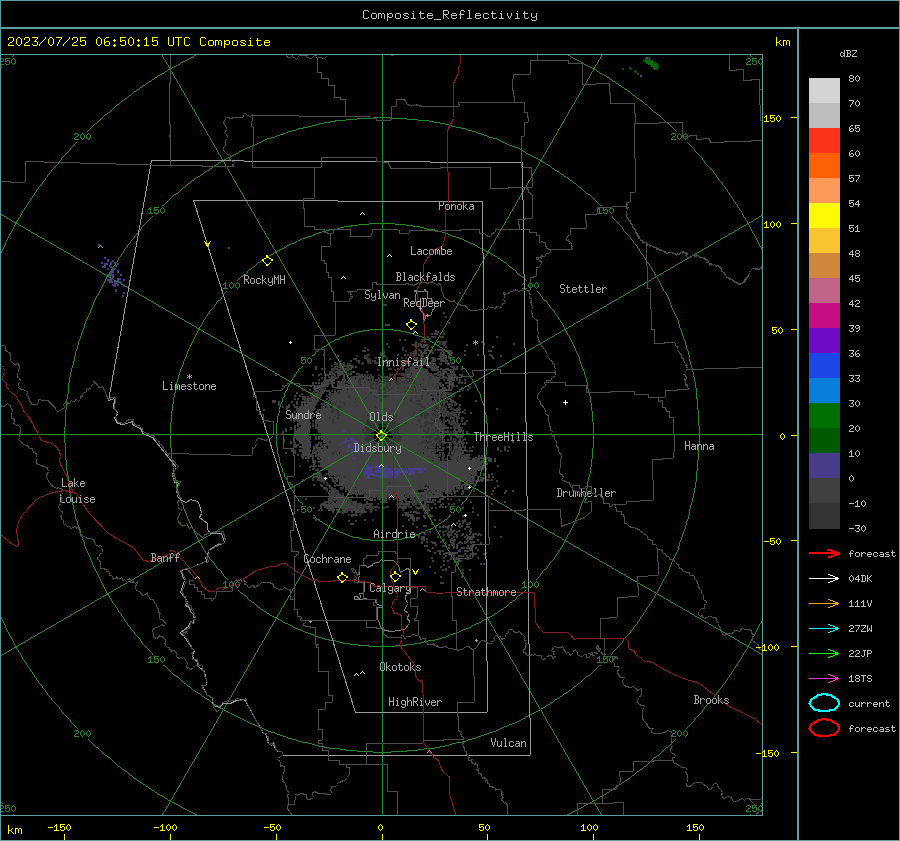Click the RedDeer city label

(424, 303)
